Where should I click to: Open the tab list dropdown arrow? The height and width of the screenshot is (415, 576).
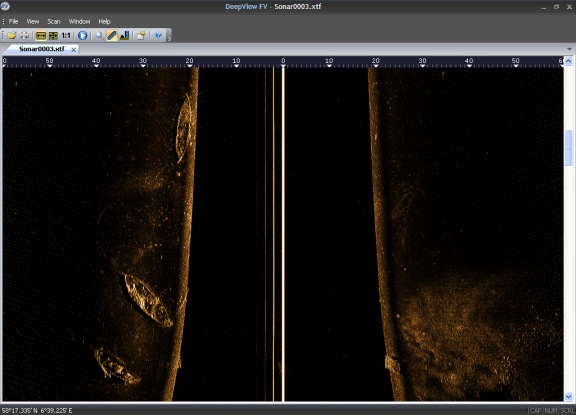569,49
